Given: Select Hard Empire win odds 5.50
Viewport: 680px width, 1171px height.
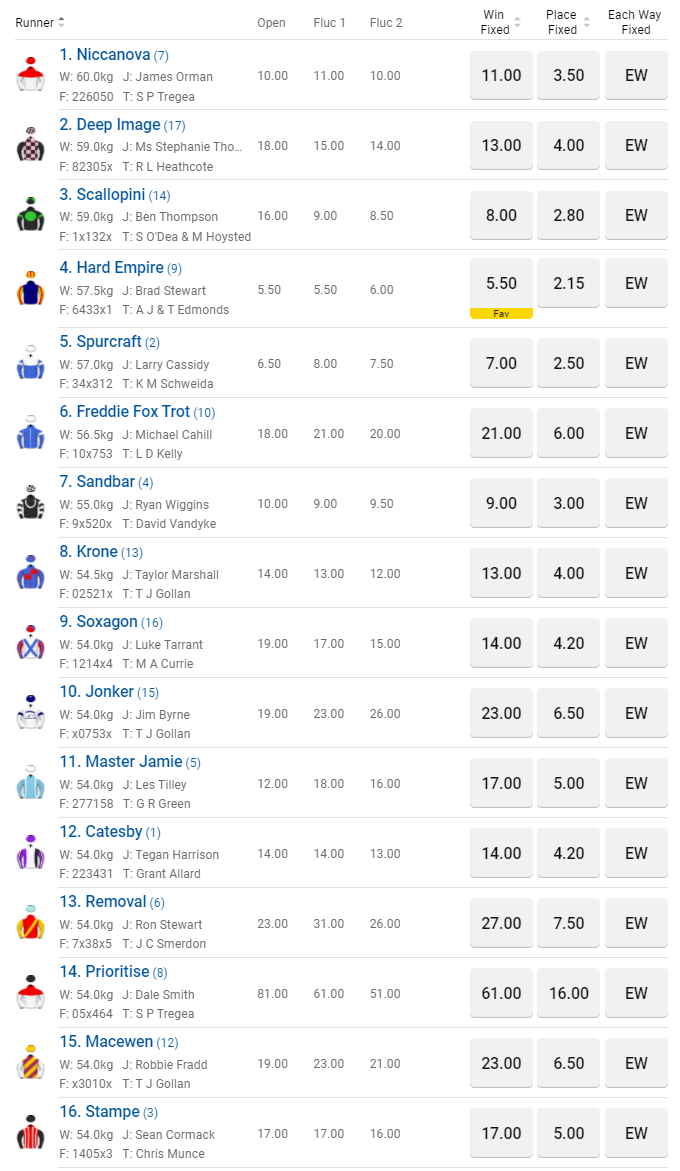Looking at the screenshot, I should pyautogui.click(x=501, y=283).
